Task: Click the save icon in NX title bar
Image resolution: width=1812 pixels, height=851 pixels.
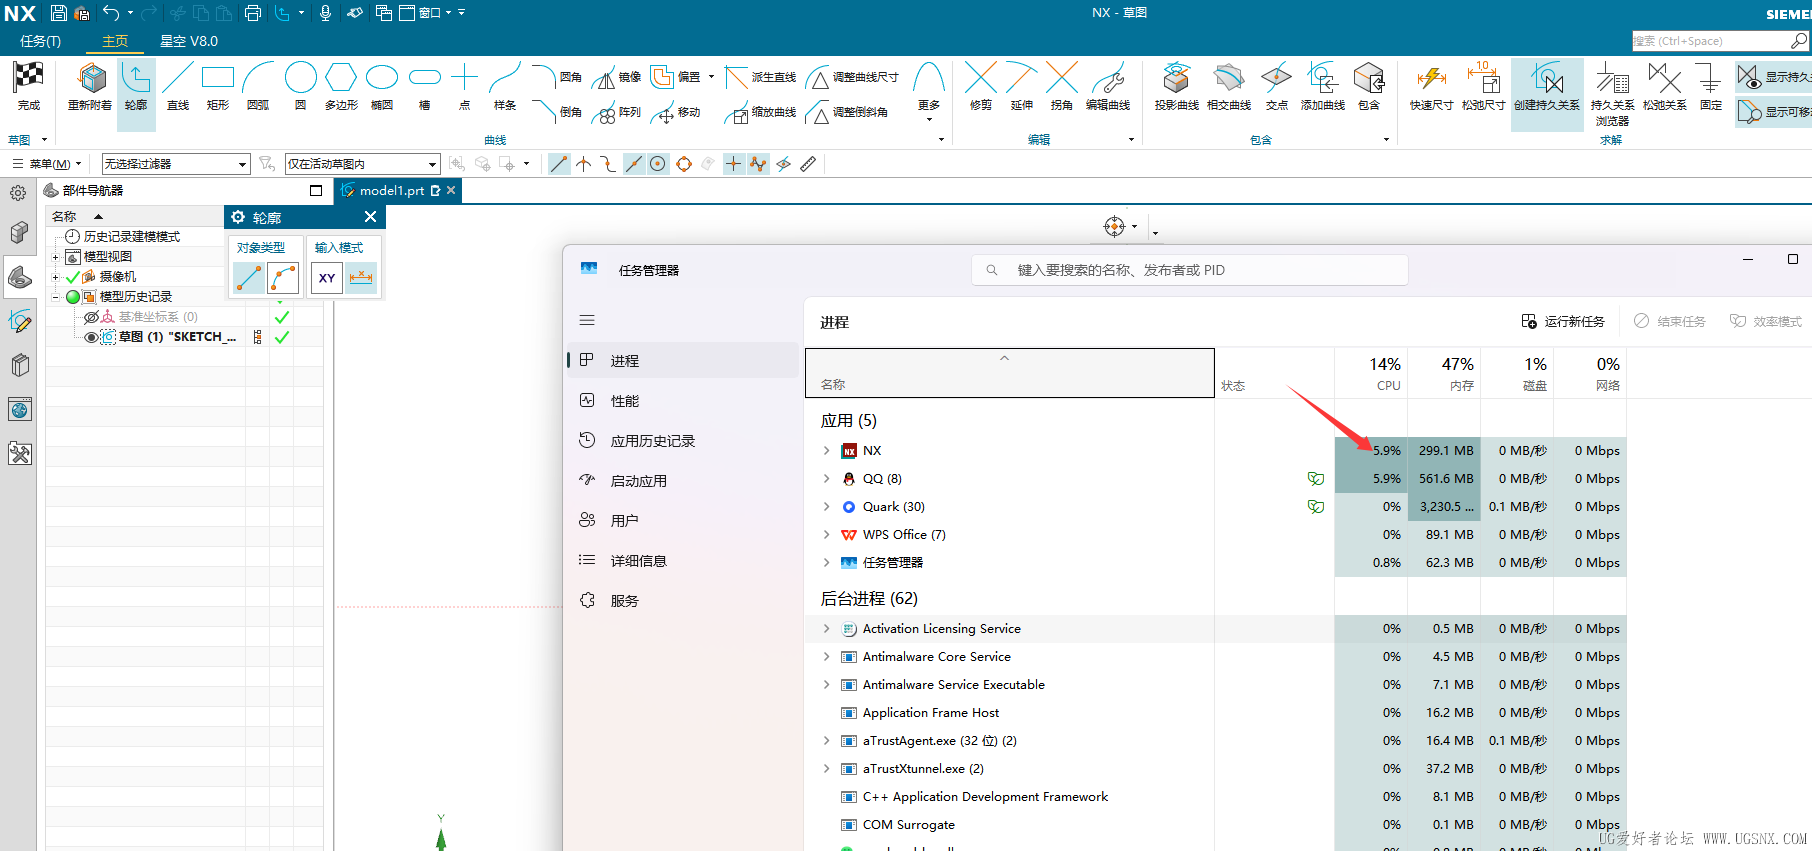Action: (x=59, y=13)
